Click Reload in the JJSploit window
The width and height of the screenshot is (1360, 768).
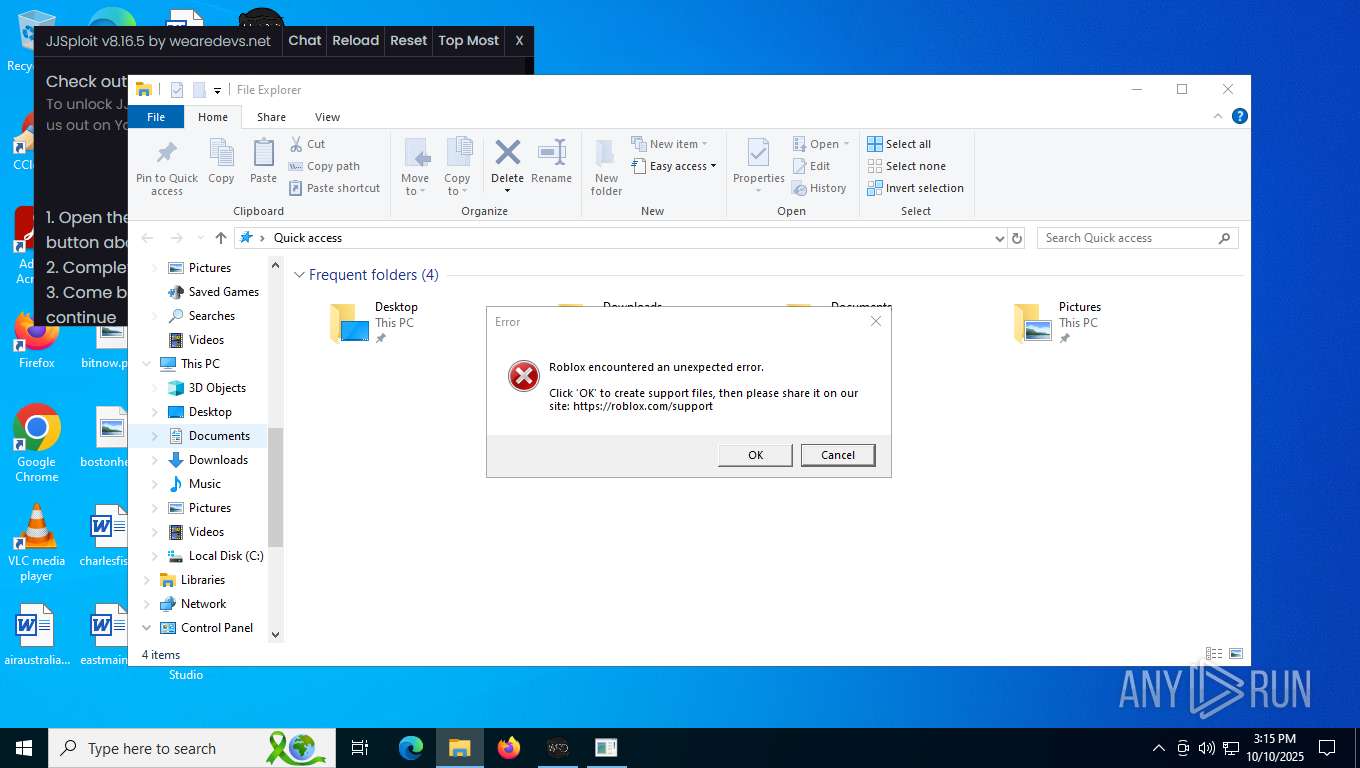(x=356, y=41)
